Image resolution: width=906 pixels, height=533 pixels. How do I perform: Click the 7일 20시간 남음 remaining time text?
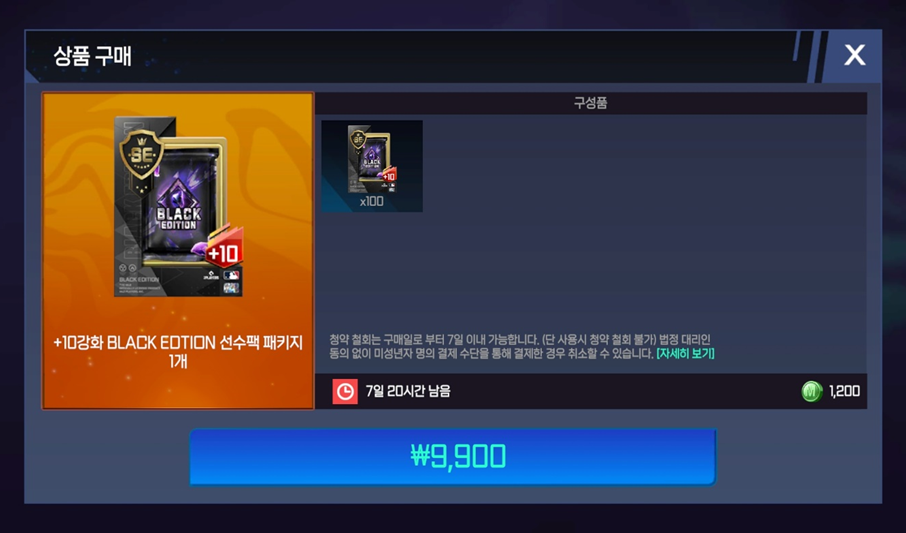[408, 391]
